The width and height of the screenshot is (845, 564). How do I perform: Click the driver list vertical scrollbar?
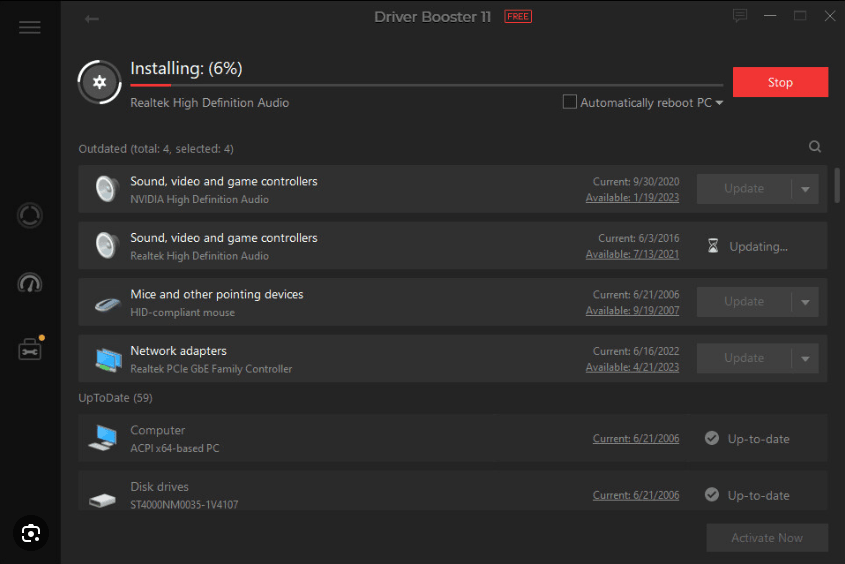pos(837,185)
